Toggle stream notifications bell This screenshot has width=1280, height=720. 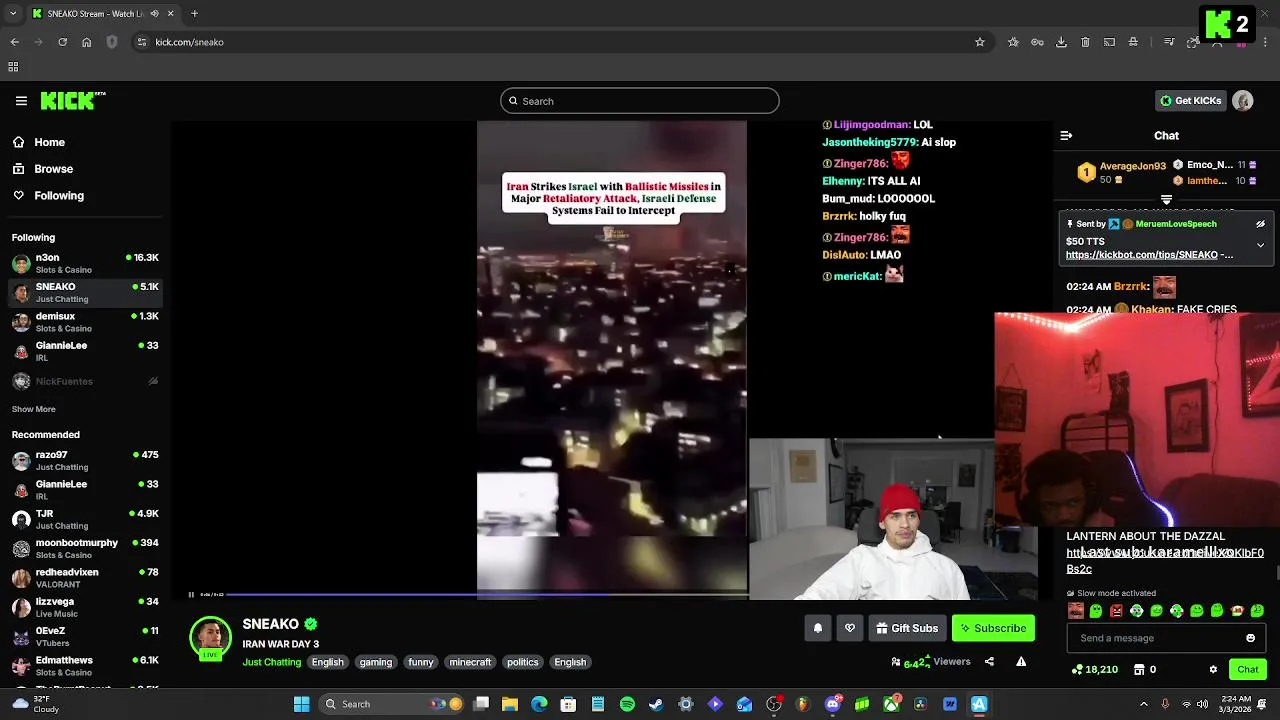[x=817, y=628]
